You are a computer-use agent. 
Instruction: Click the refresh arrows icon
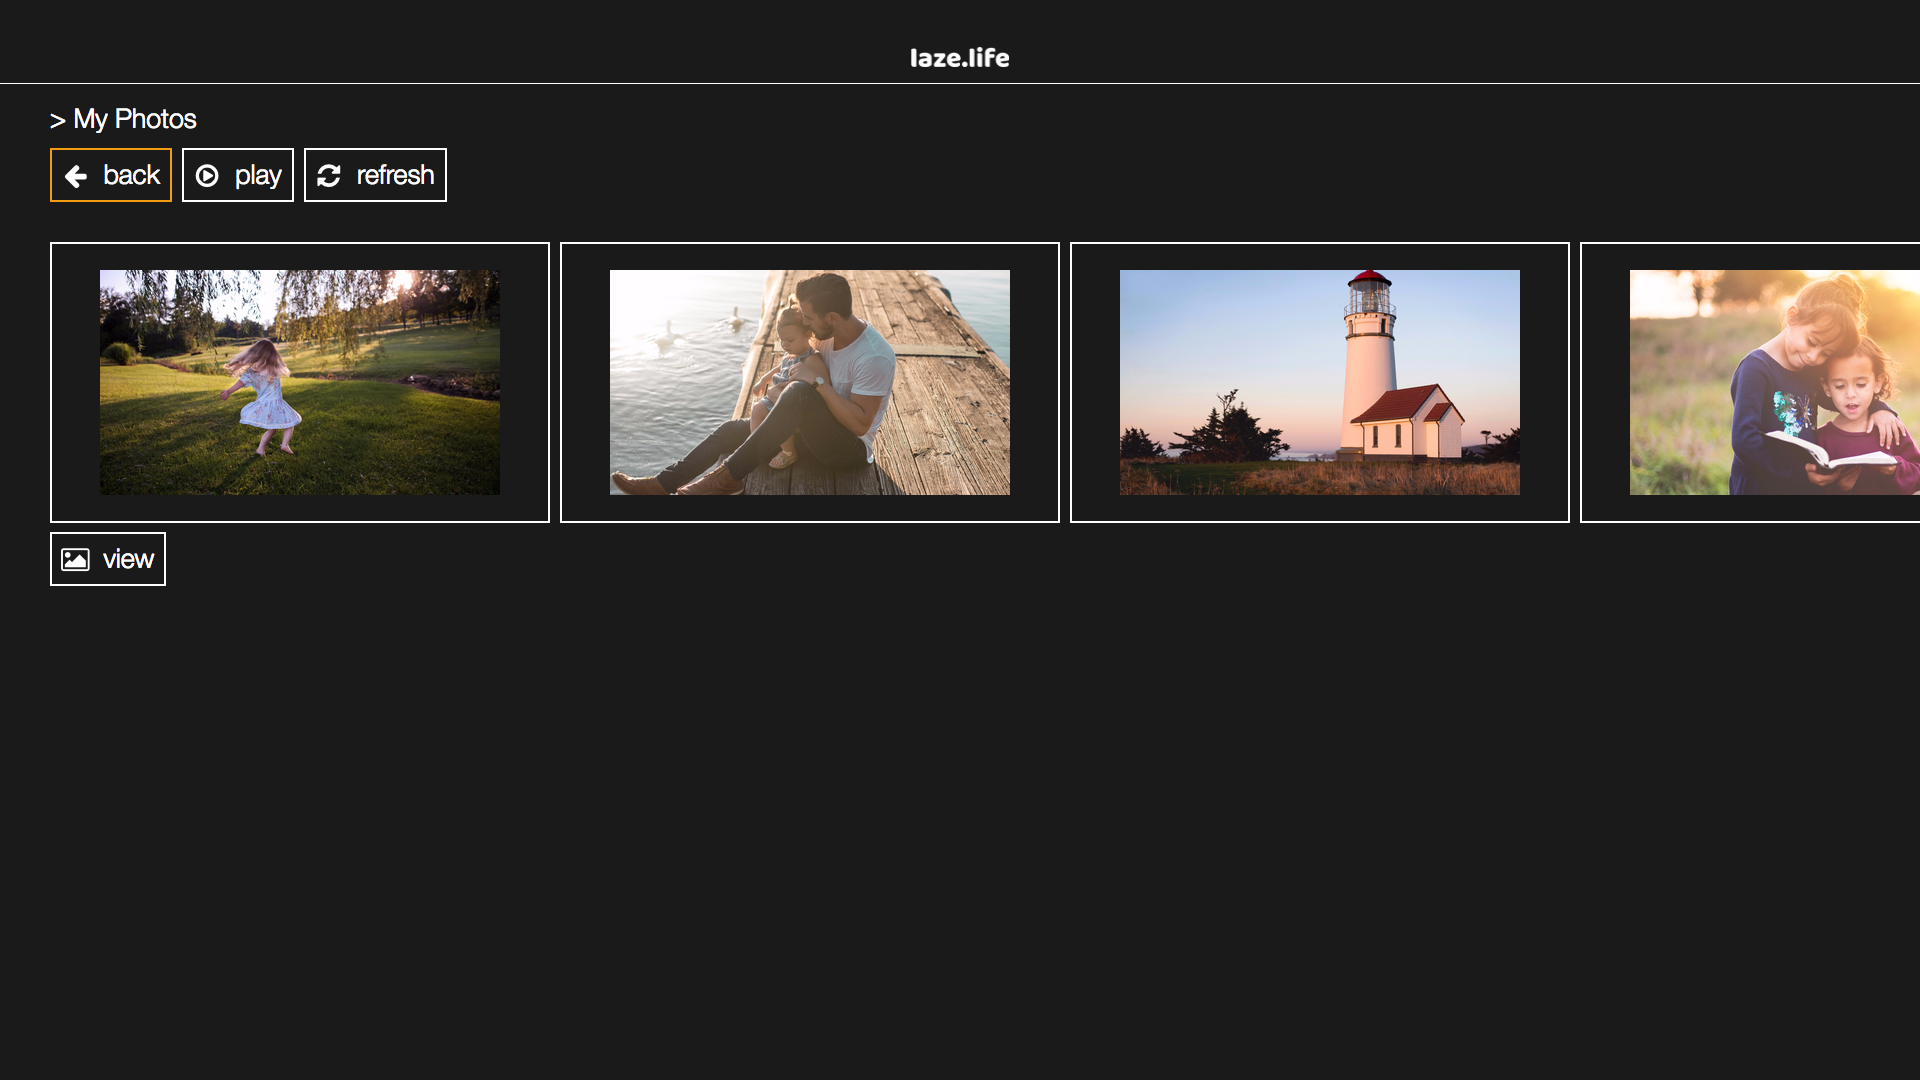328,175
